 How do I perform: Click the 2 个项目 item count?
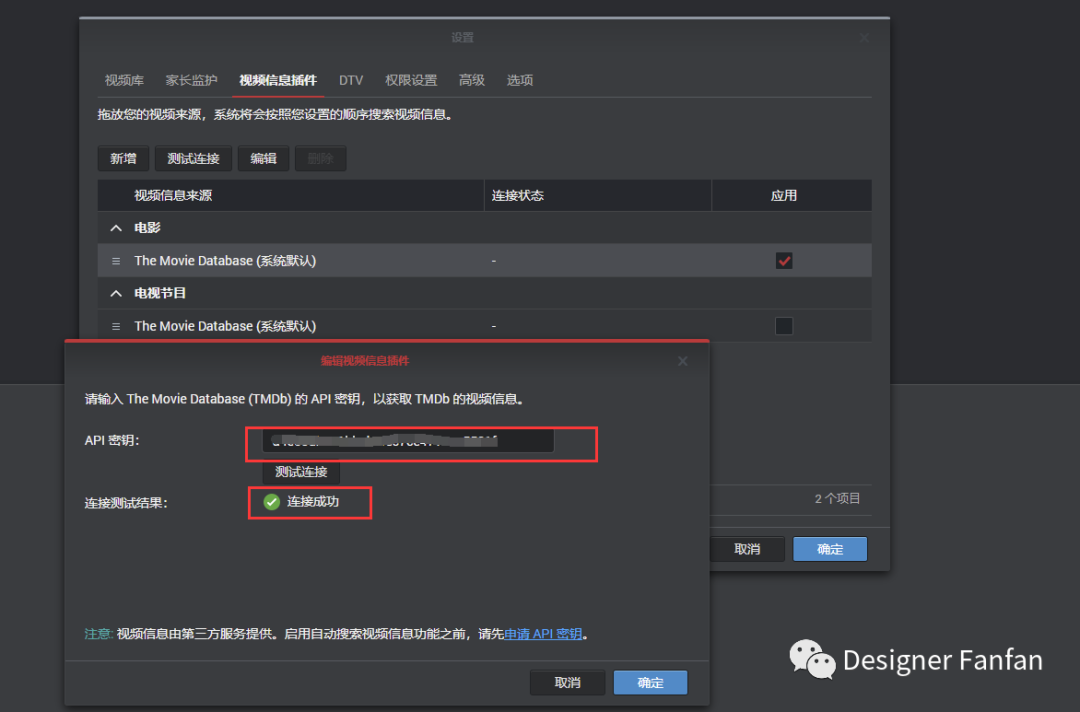pos(838,499)
